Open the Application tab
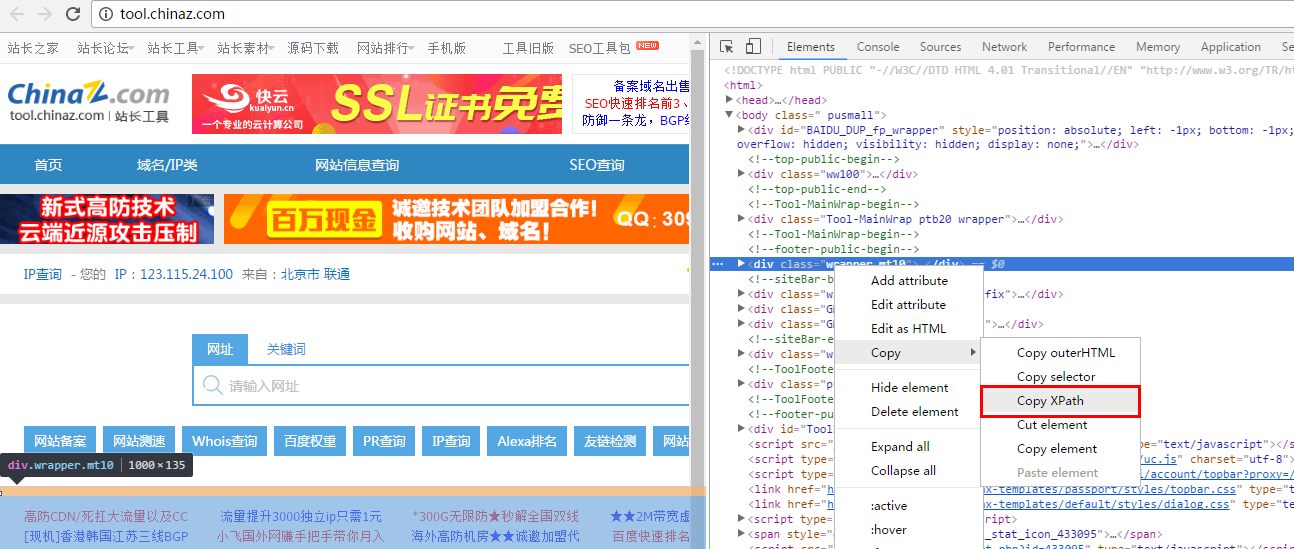Image resolution: width=1294 pixels, height=549 pixels. pyautogui.click(x=1230, y=47)
